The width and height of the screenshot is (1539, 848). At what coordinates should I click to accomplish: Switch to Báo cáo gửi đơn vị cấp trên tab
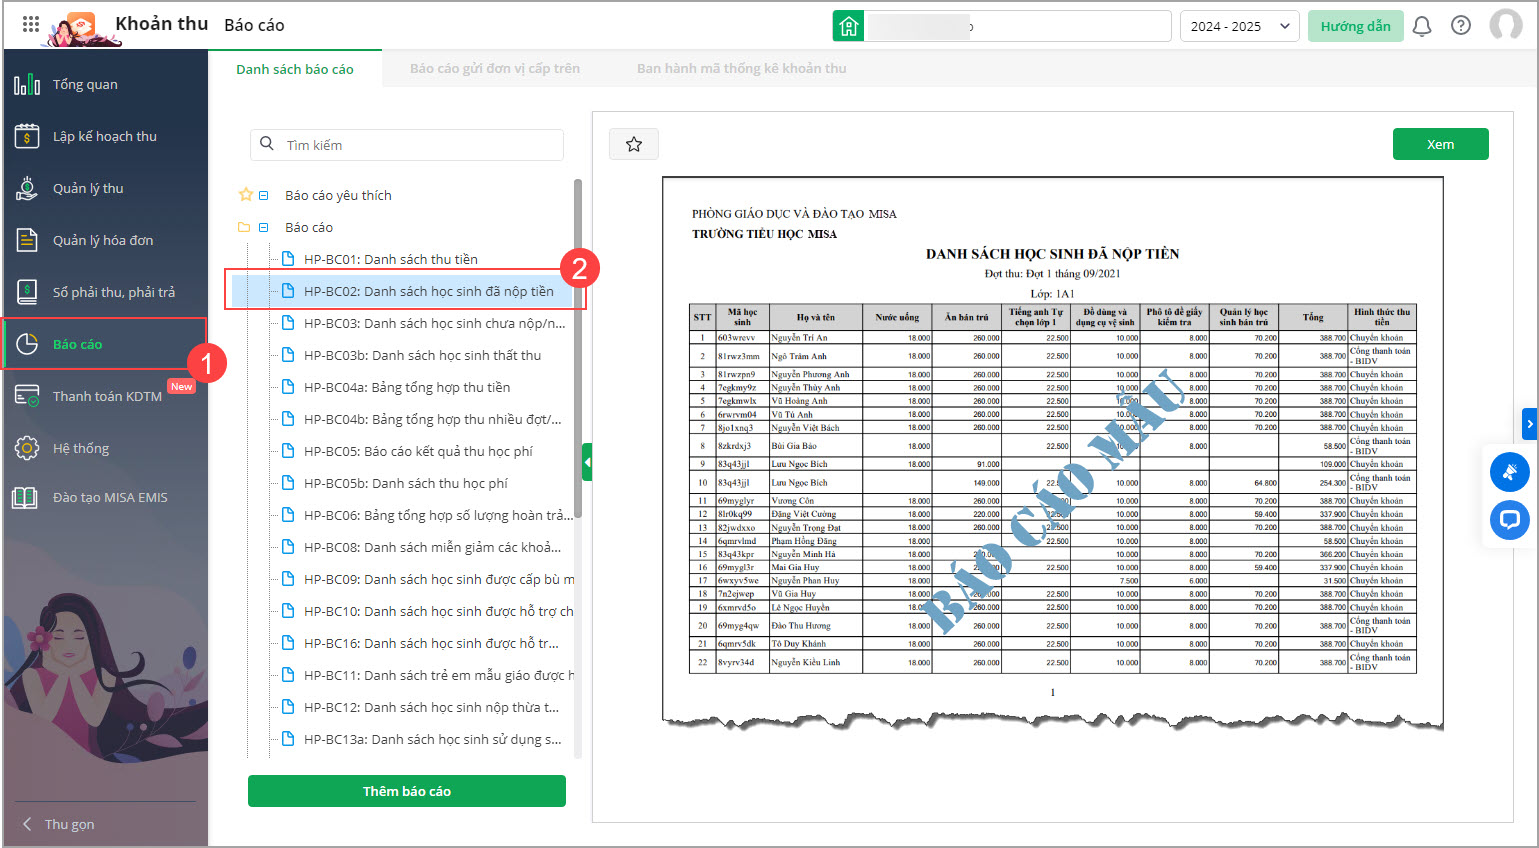pos(494,69)
